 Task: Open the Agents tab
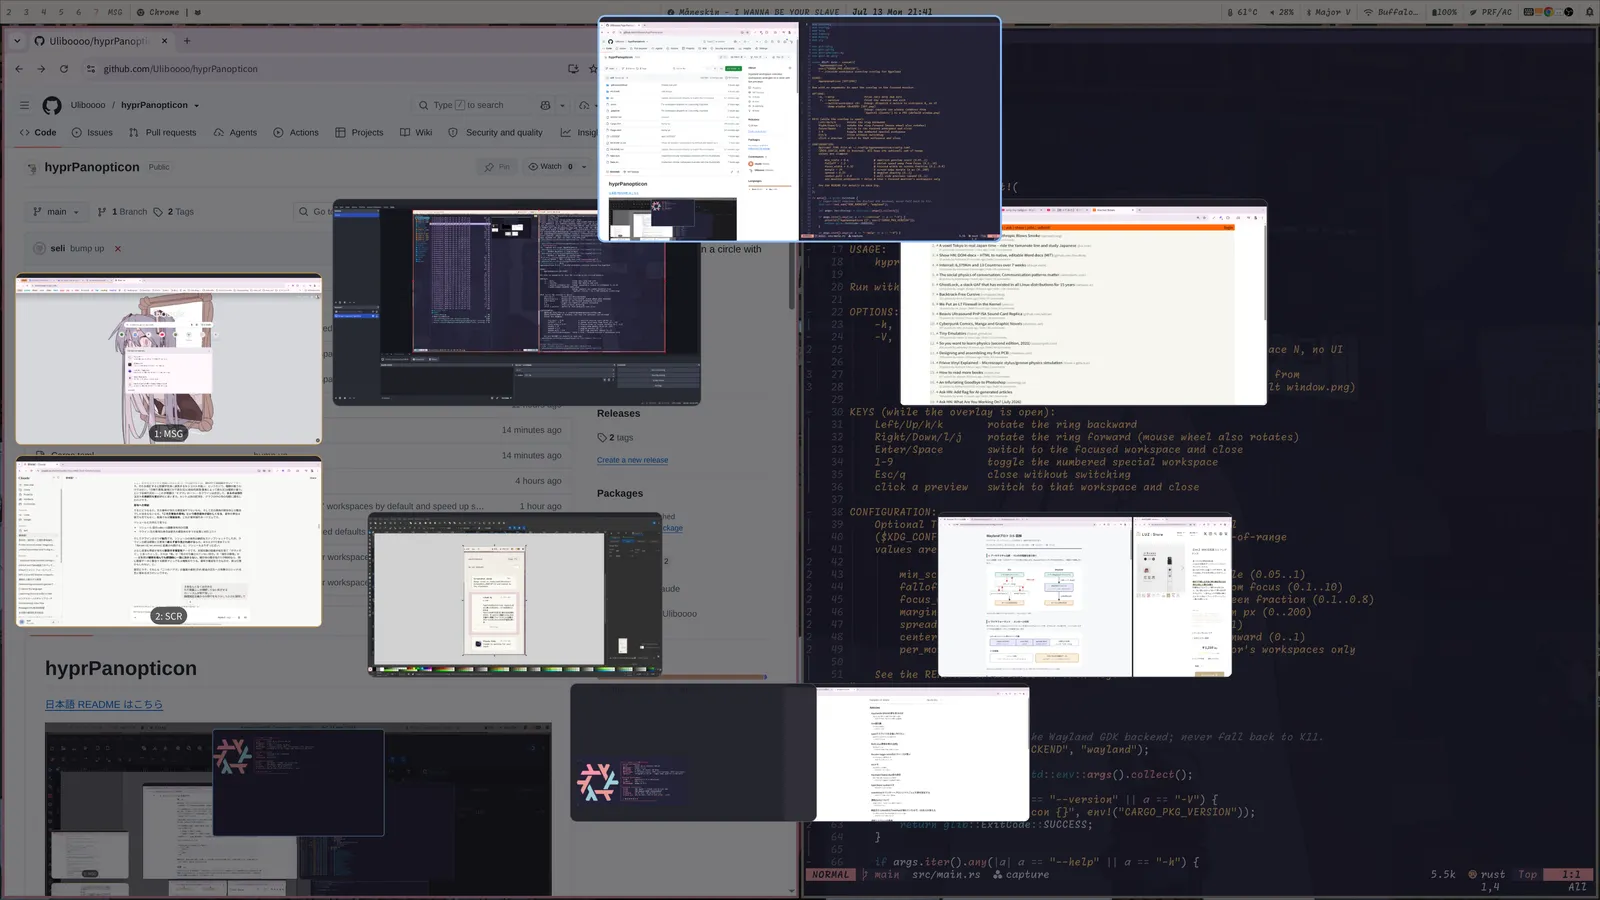[235, 132]
